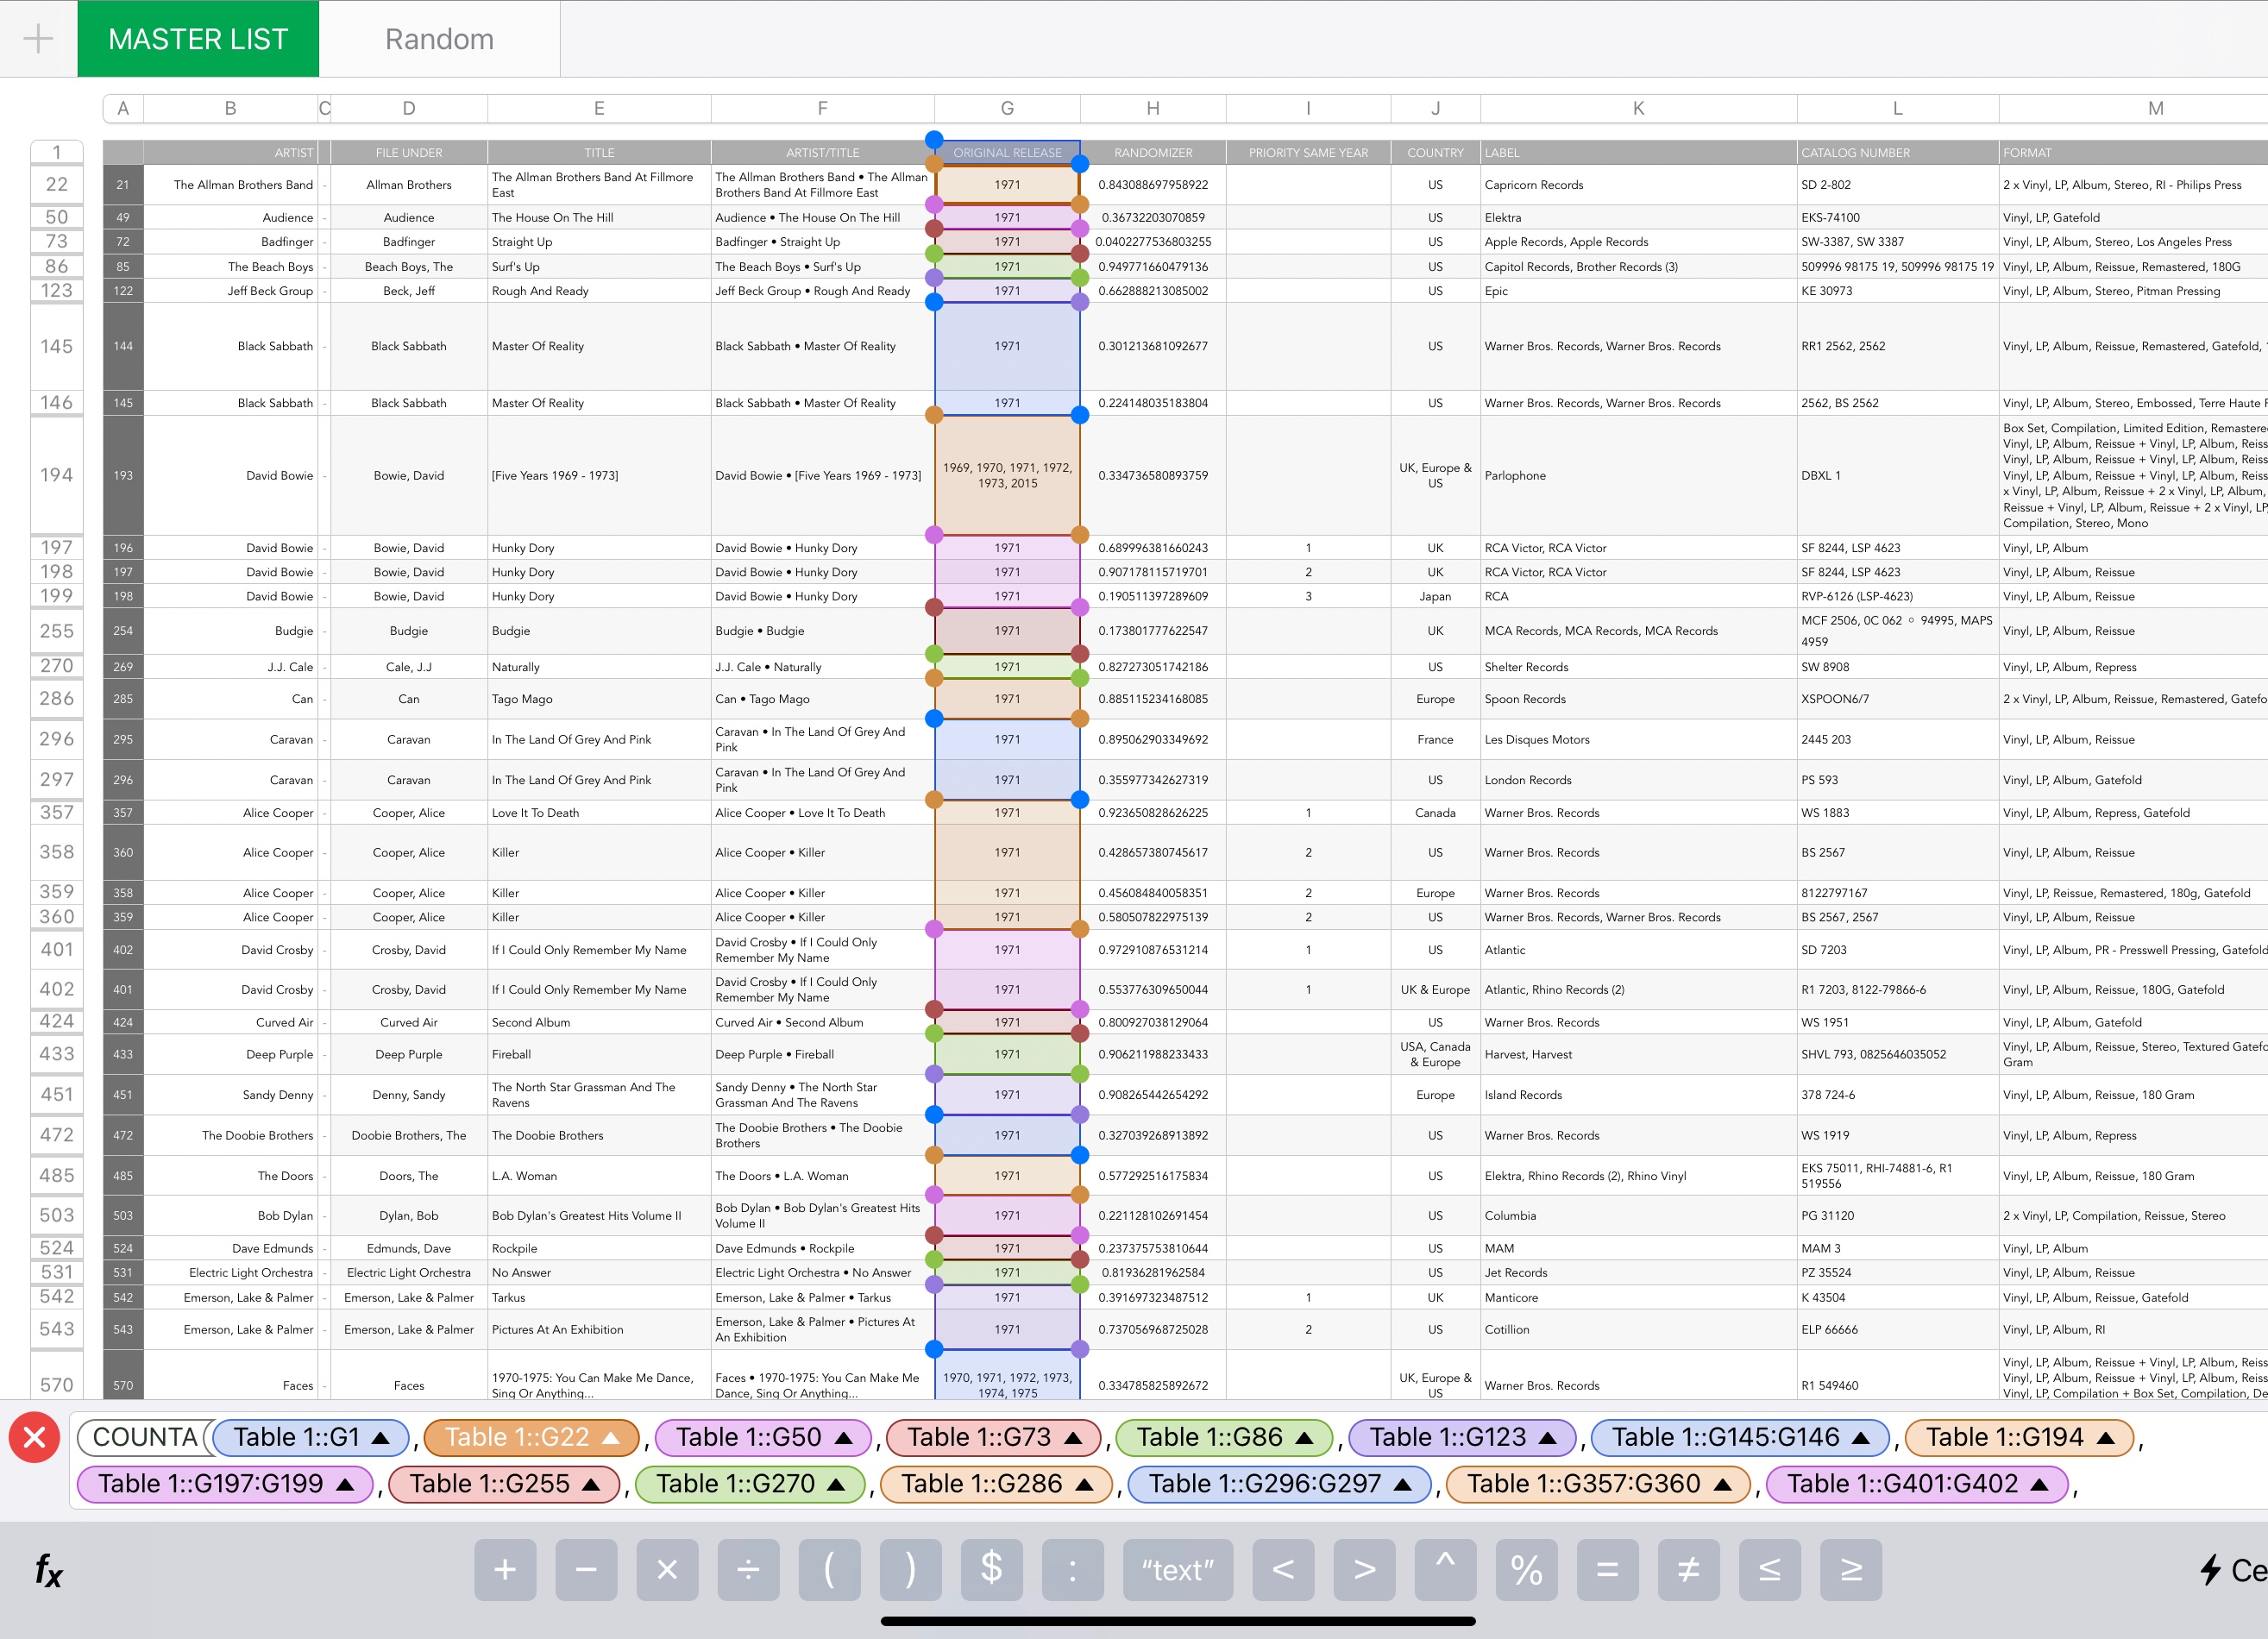The image size is (2268, 1639).
Task: Expand the Table 1::G145:G146 reference options
Action: point(1860,1438)
